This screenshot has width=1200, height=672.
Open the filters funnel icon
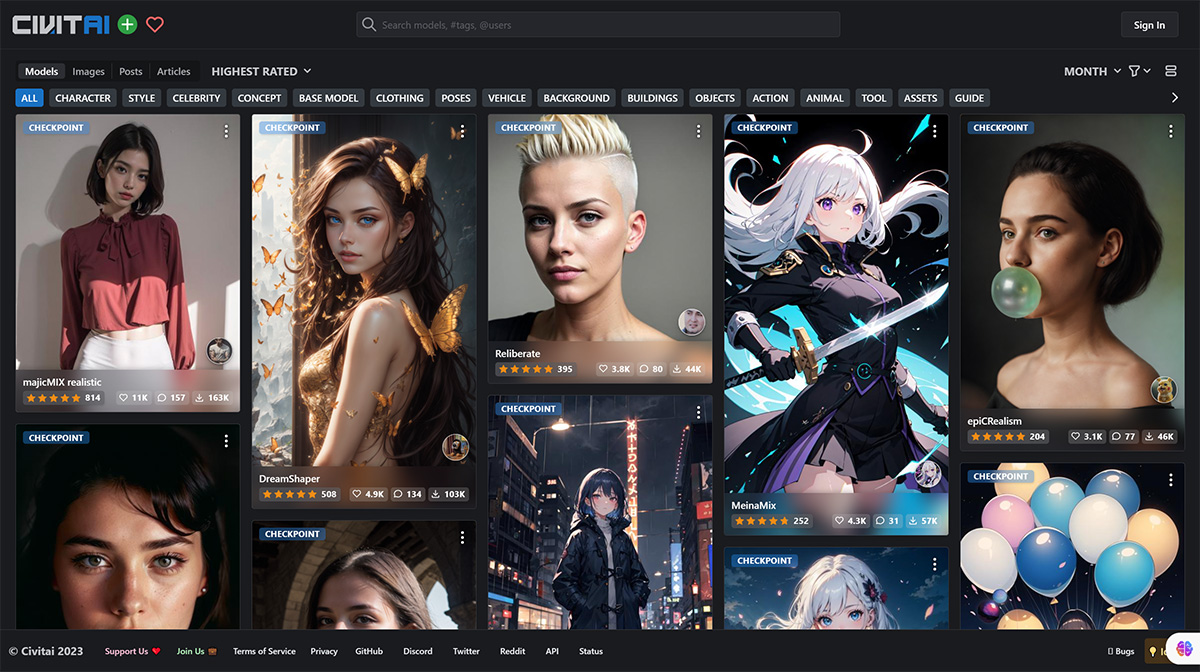1135,71
